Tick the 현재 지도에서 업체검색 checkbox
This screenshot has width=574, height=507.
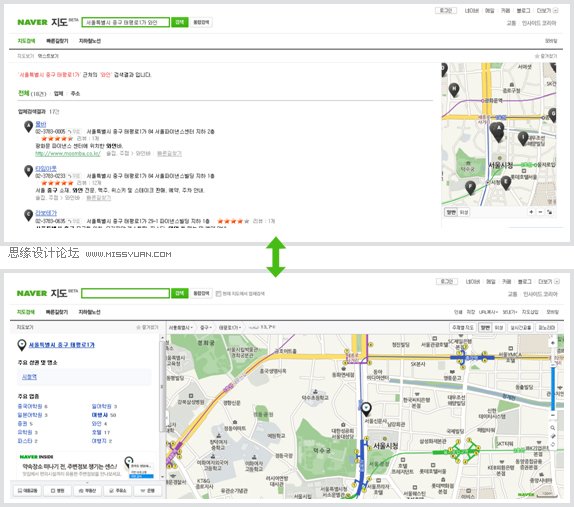(218, 294)
